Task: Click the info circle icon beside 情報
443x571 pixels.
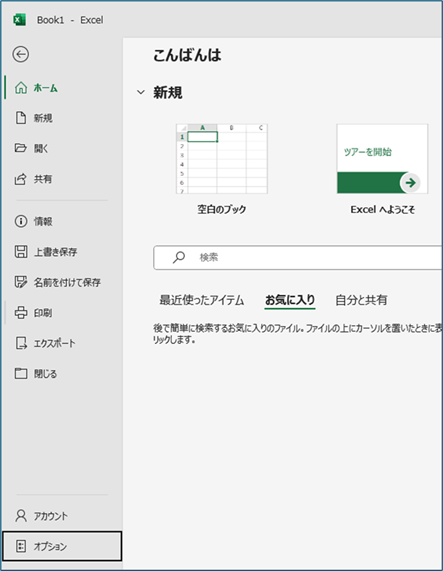Action: click(x=21, y=221)
